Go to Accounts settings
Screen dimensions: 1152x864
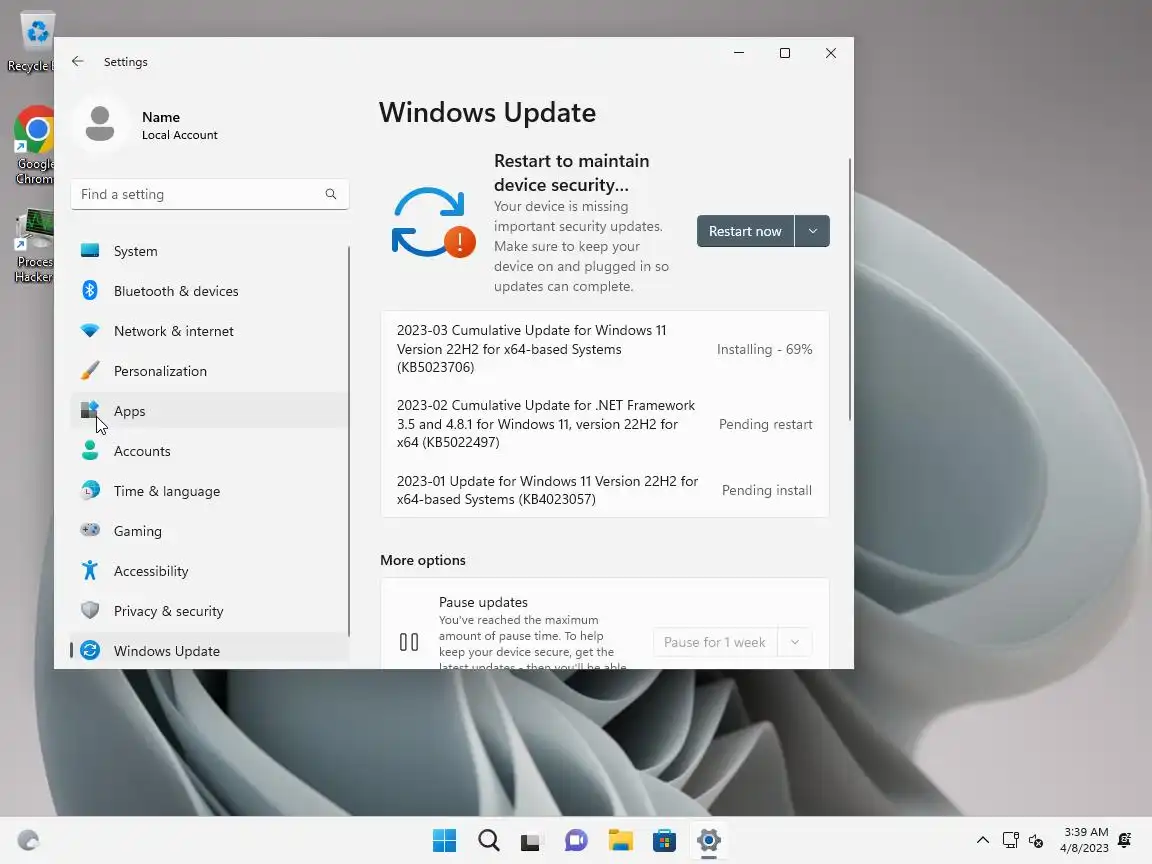point(209,451)
